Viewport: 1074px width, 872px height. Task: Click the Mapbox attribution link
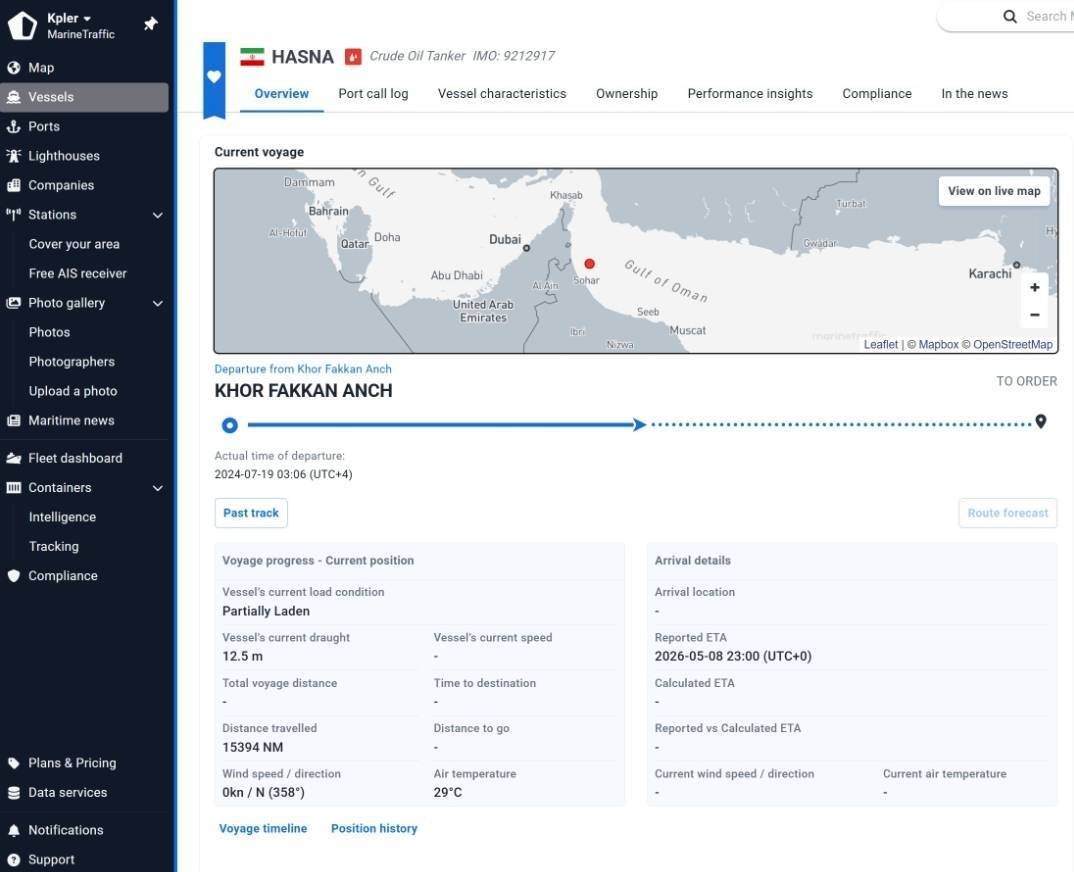938,345
